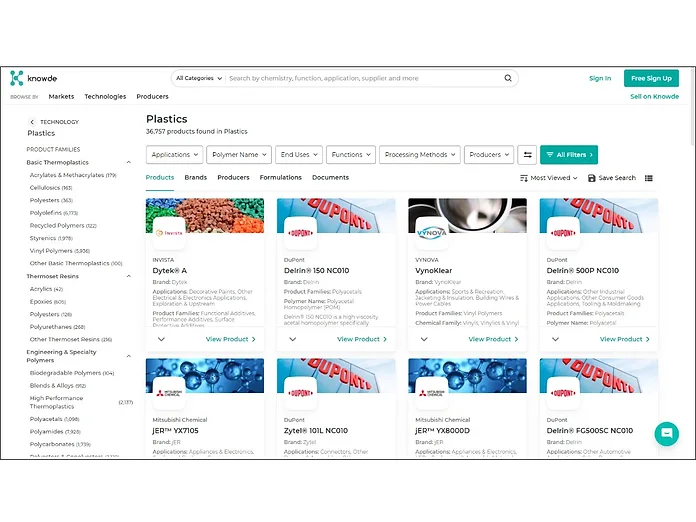The width and height of the screenshot is (696, 522).
Task: Click DuPont logo on Delrin 500P NC010 card
Action: pyautogui.click(x=563, y=233)
